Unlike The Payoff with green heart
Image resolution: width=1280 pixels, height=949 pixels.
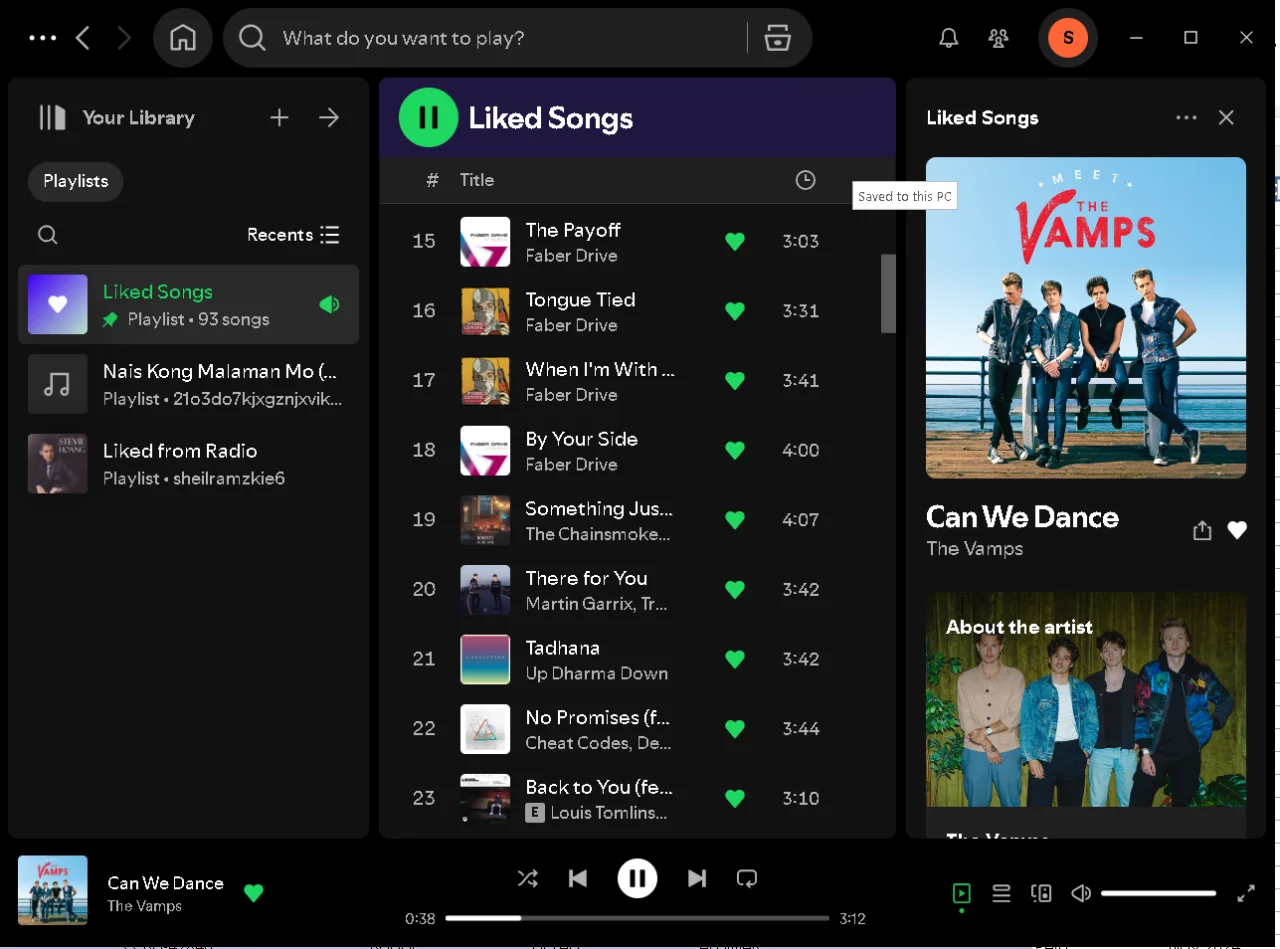click(x=735, y=241)
